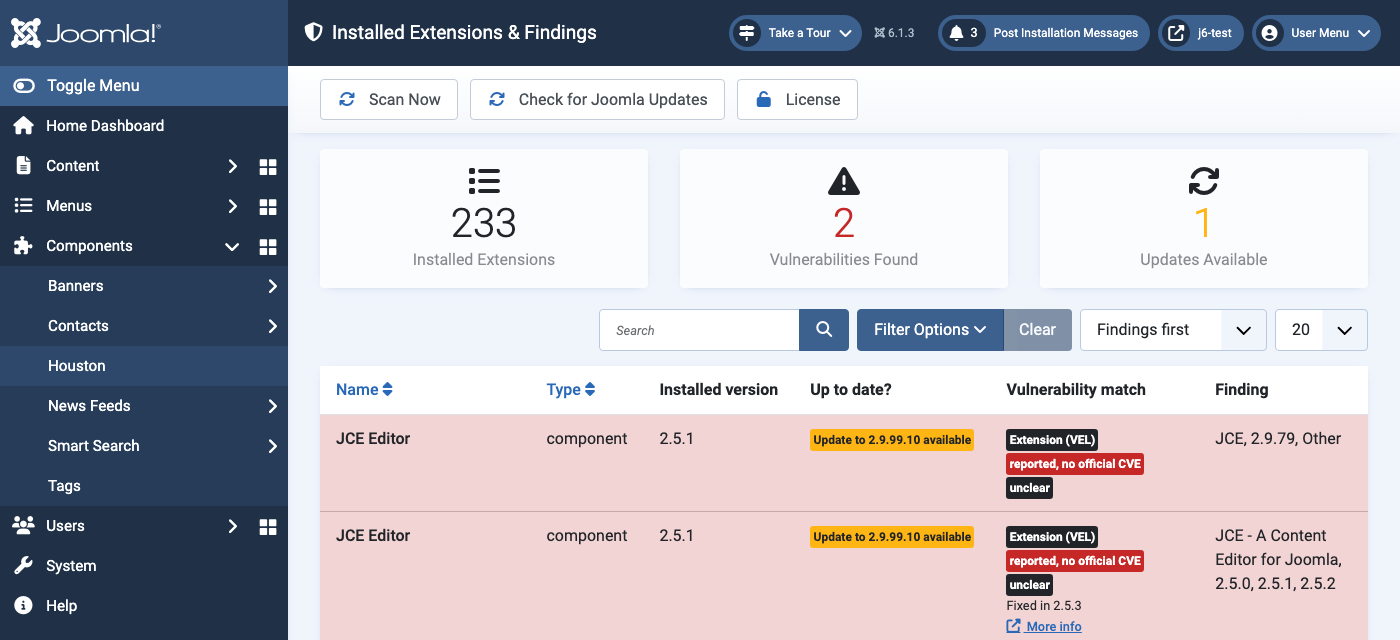
Task: Sort table by Type column
Action: point(571,390)
